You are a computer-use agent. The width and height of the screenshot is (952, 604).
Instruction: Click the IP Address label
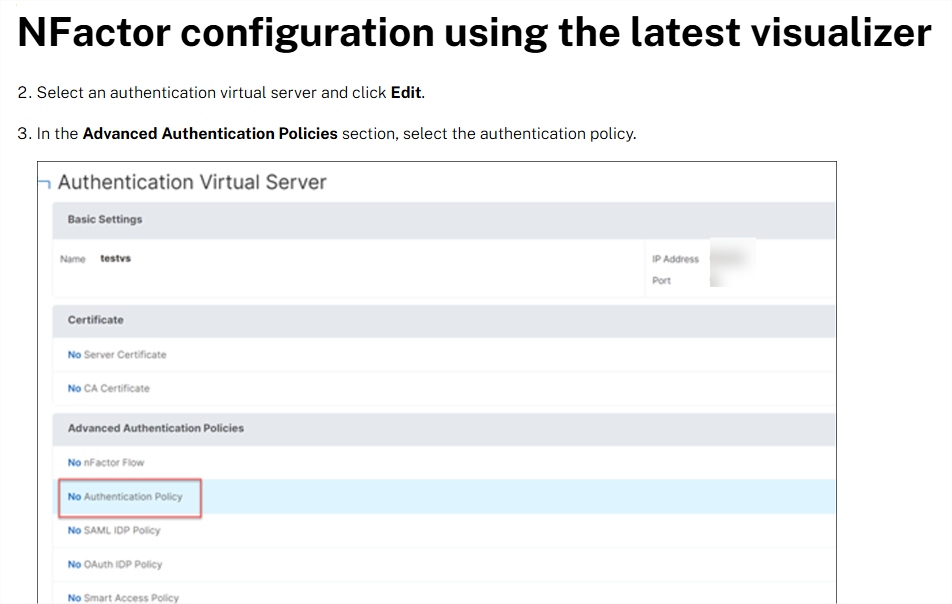click(675, 259)
